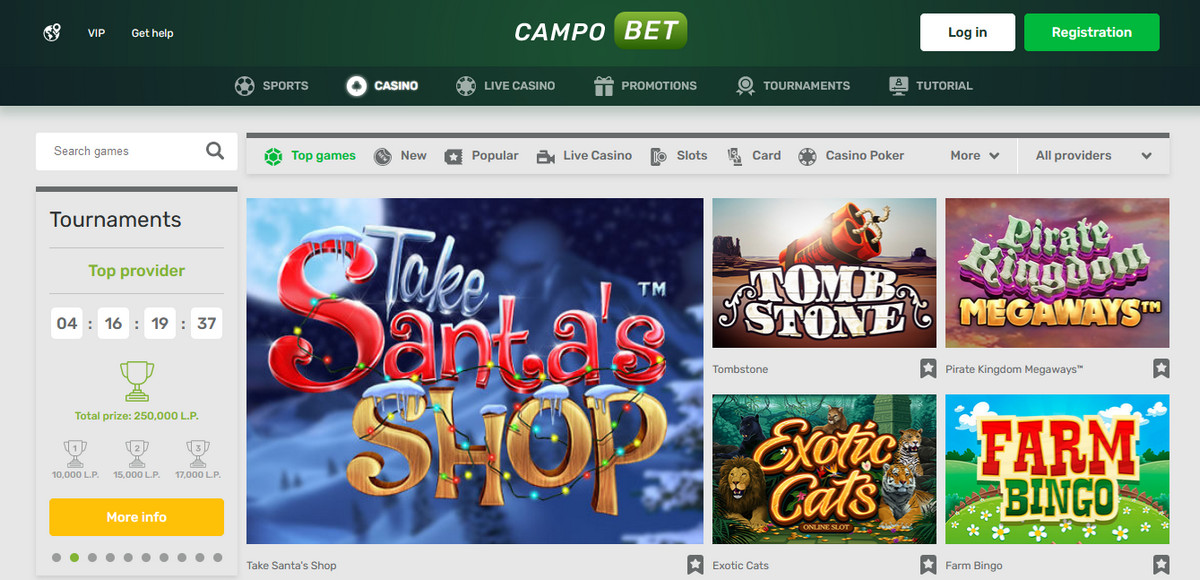Click the Sports soccer ball icon

[x=244, y=86]
